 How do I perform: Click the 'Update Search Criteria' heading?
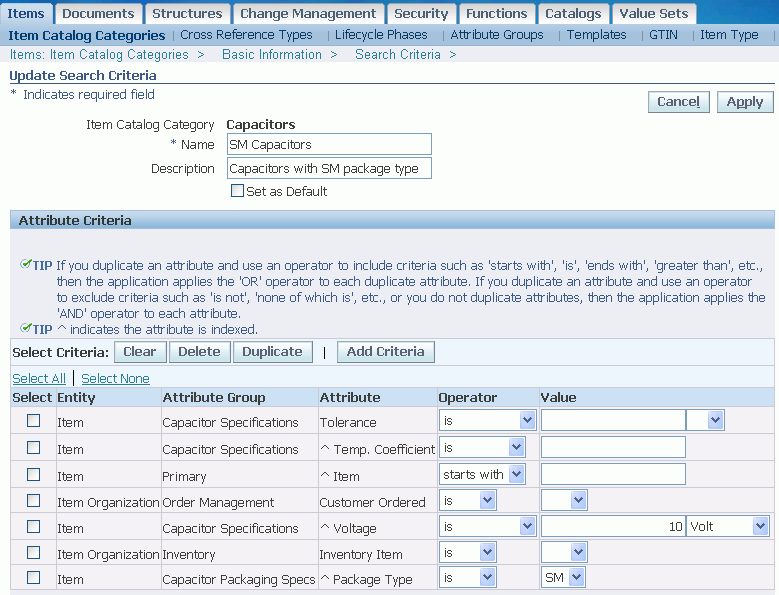pos(83,75)
